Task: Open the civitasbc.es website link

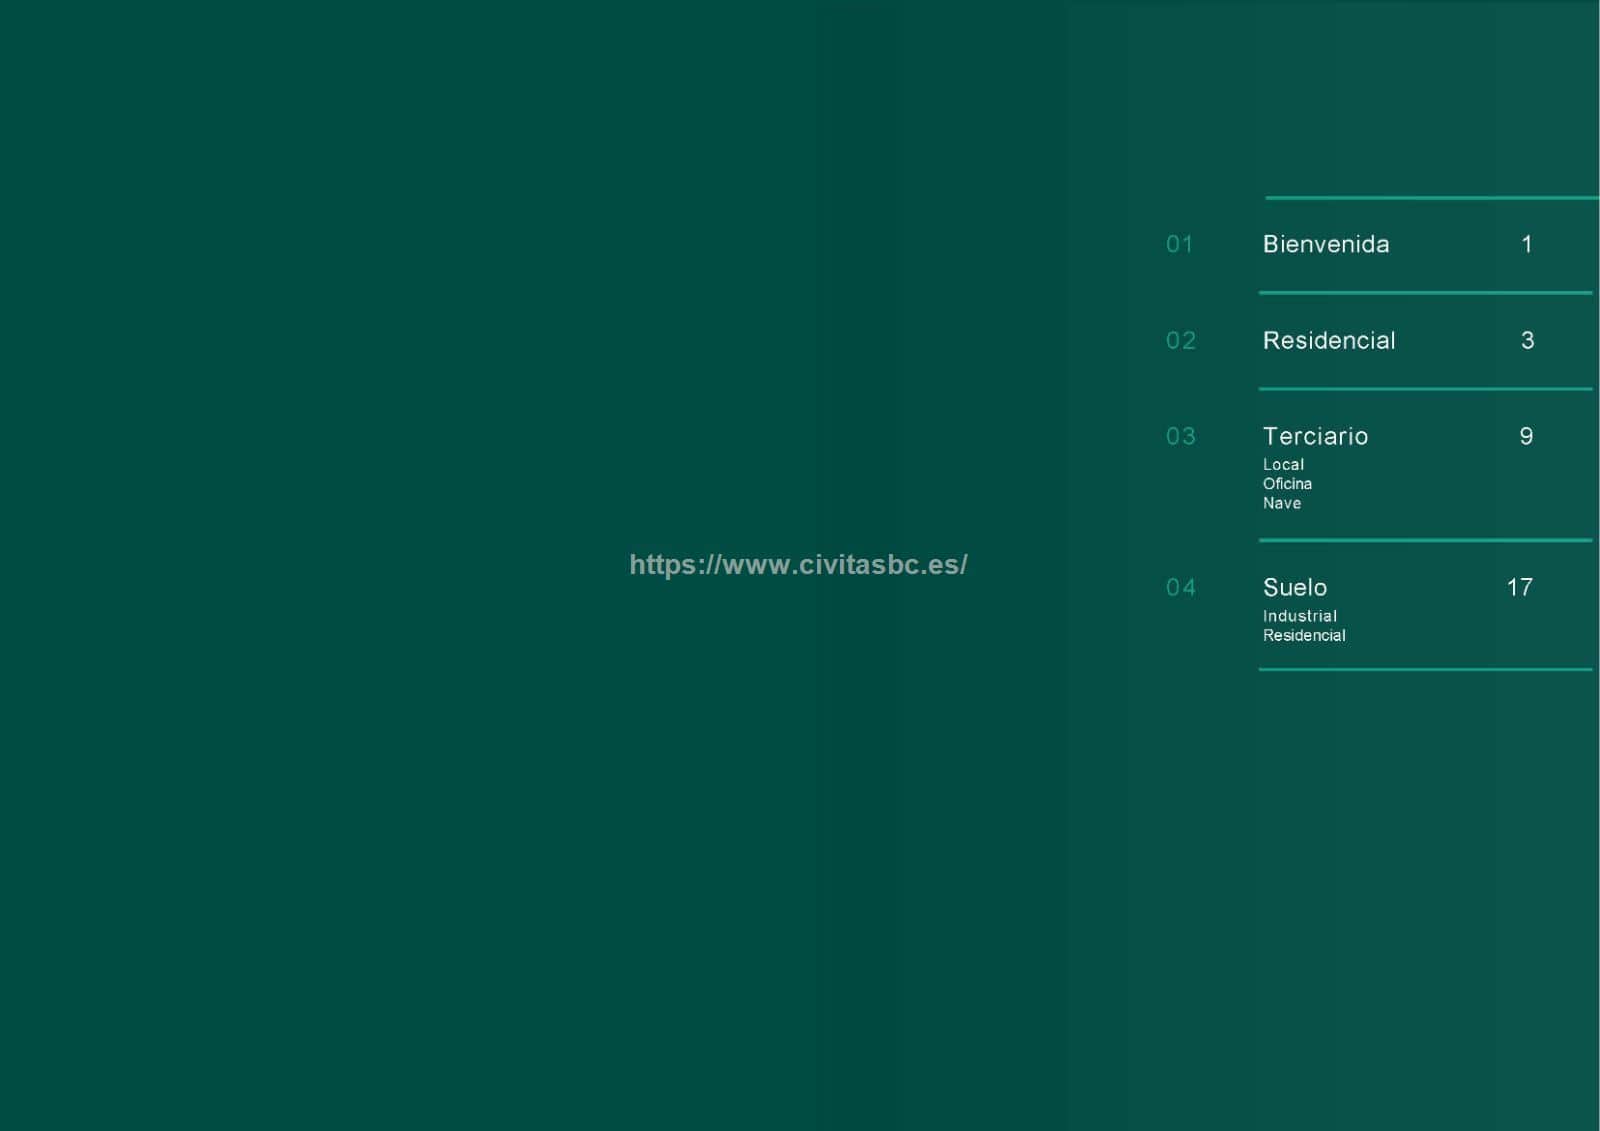Action: [798, 565]
